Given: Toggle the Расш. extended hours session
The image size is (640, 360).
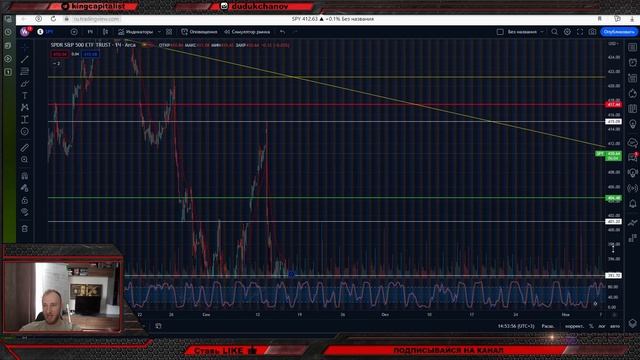Looking at the screenshot, I should pos(548,326).
